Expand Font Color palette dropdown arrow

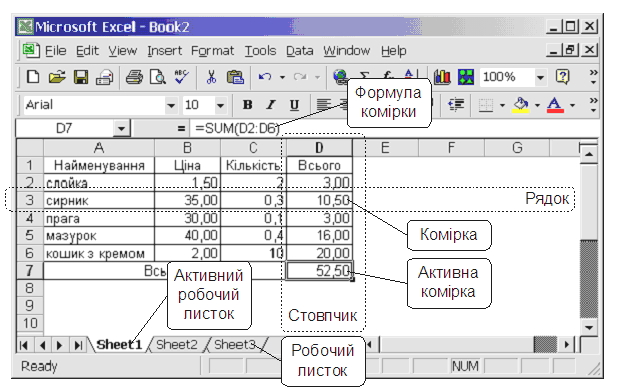(572, 105)
